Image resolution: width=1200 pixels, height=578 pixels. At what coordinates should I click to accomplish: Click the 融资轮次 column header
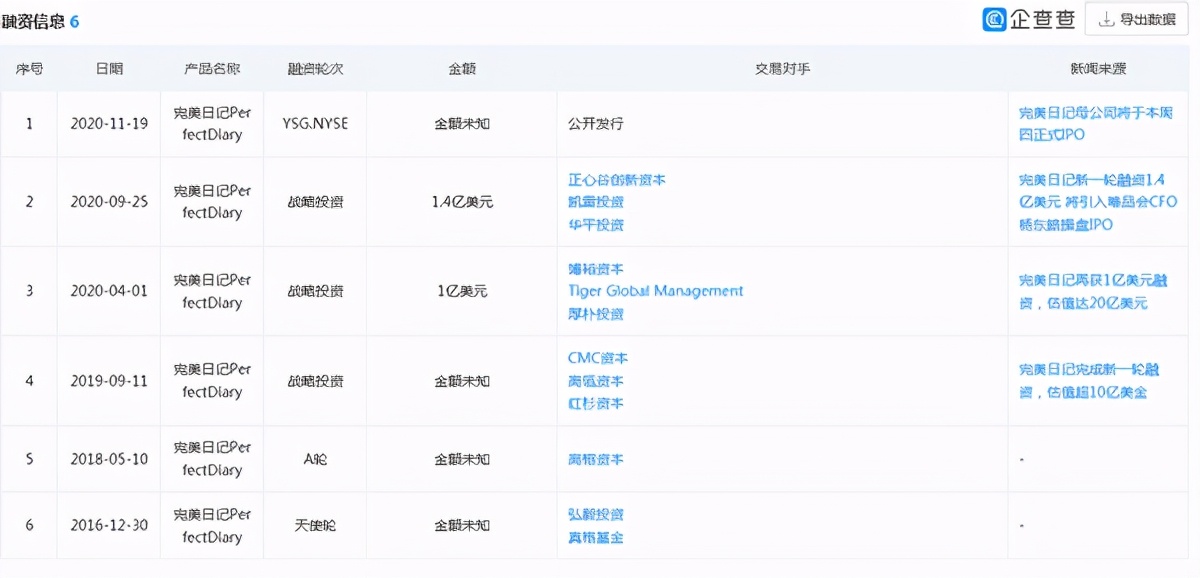click(315, 69)
